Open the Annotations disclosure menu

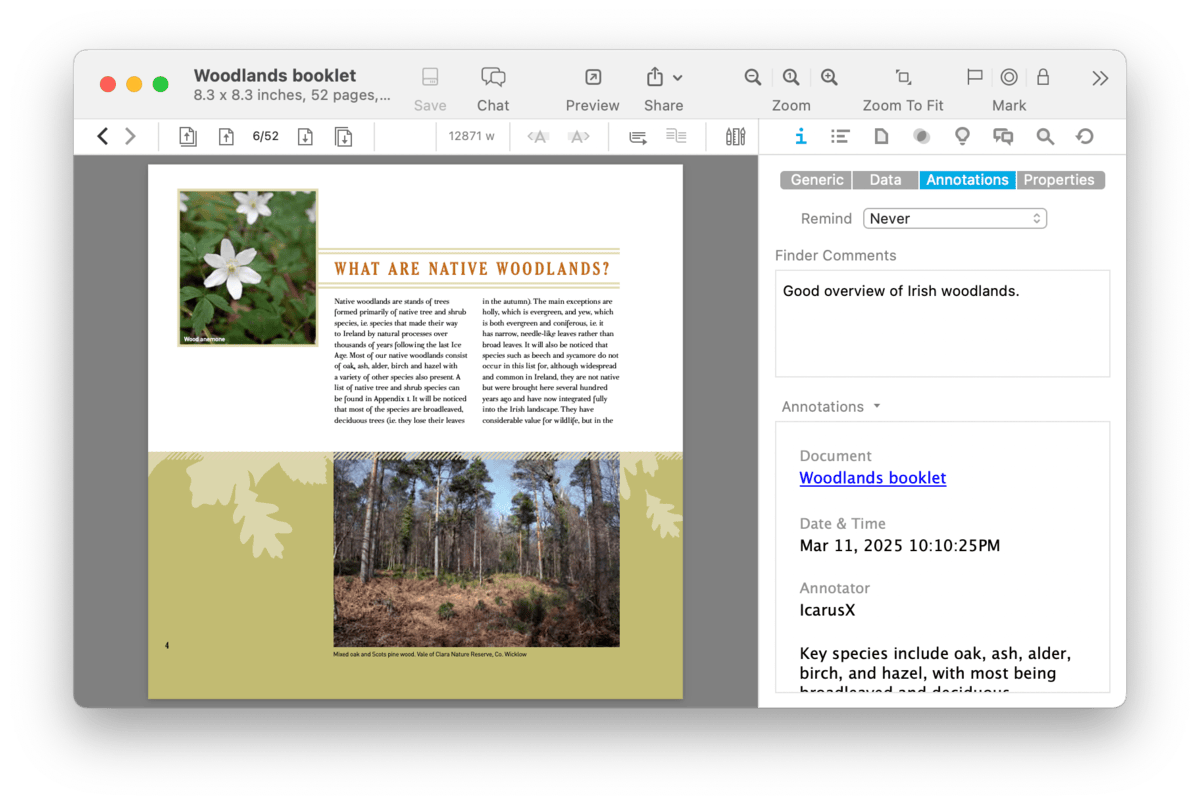(x=877, y=407)
